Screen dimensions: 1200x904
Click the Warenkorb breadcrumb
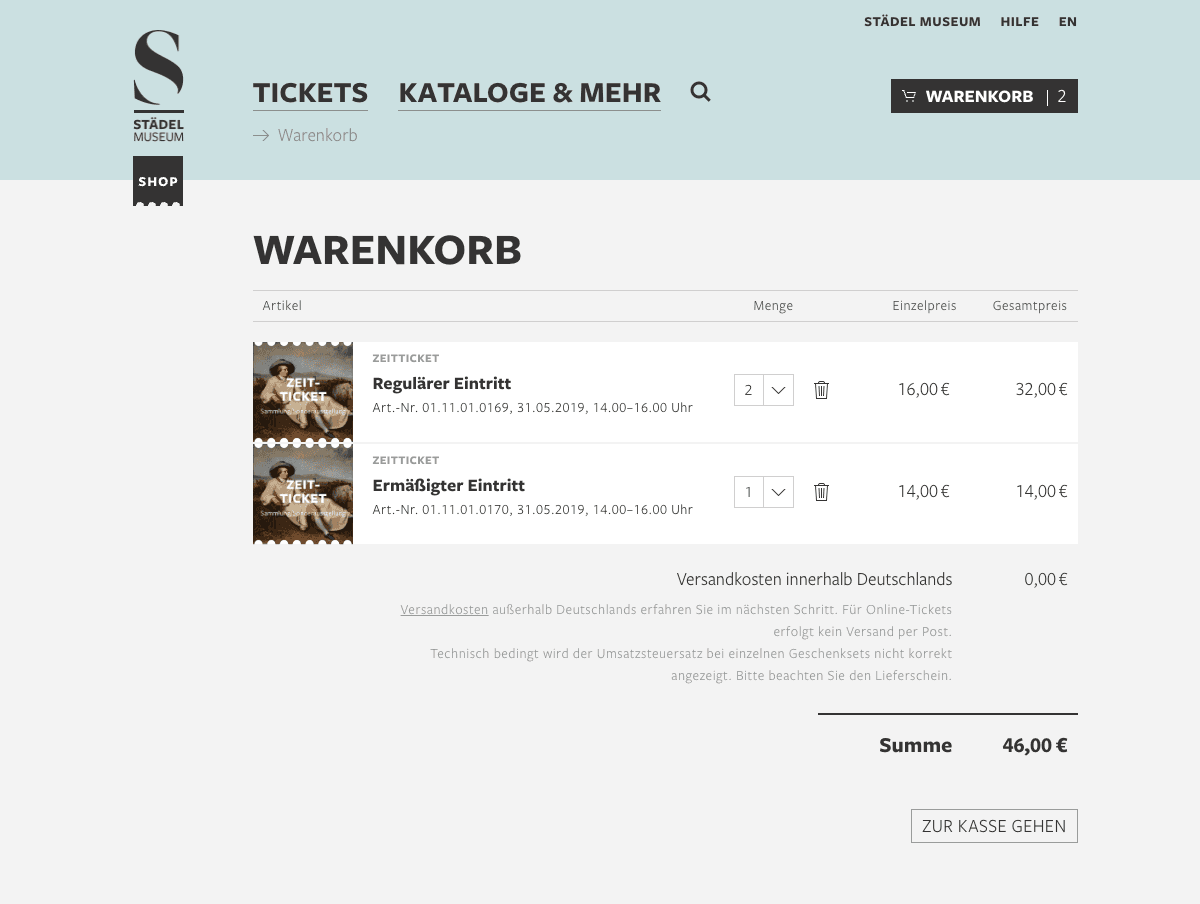tap(317, 135)
